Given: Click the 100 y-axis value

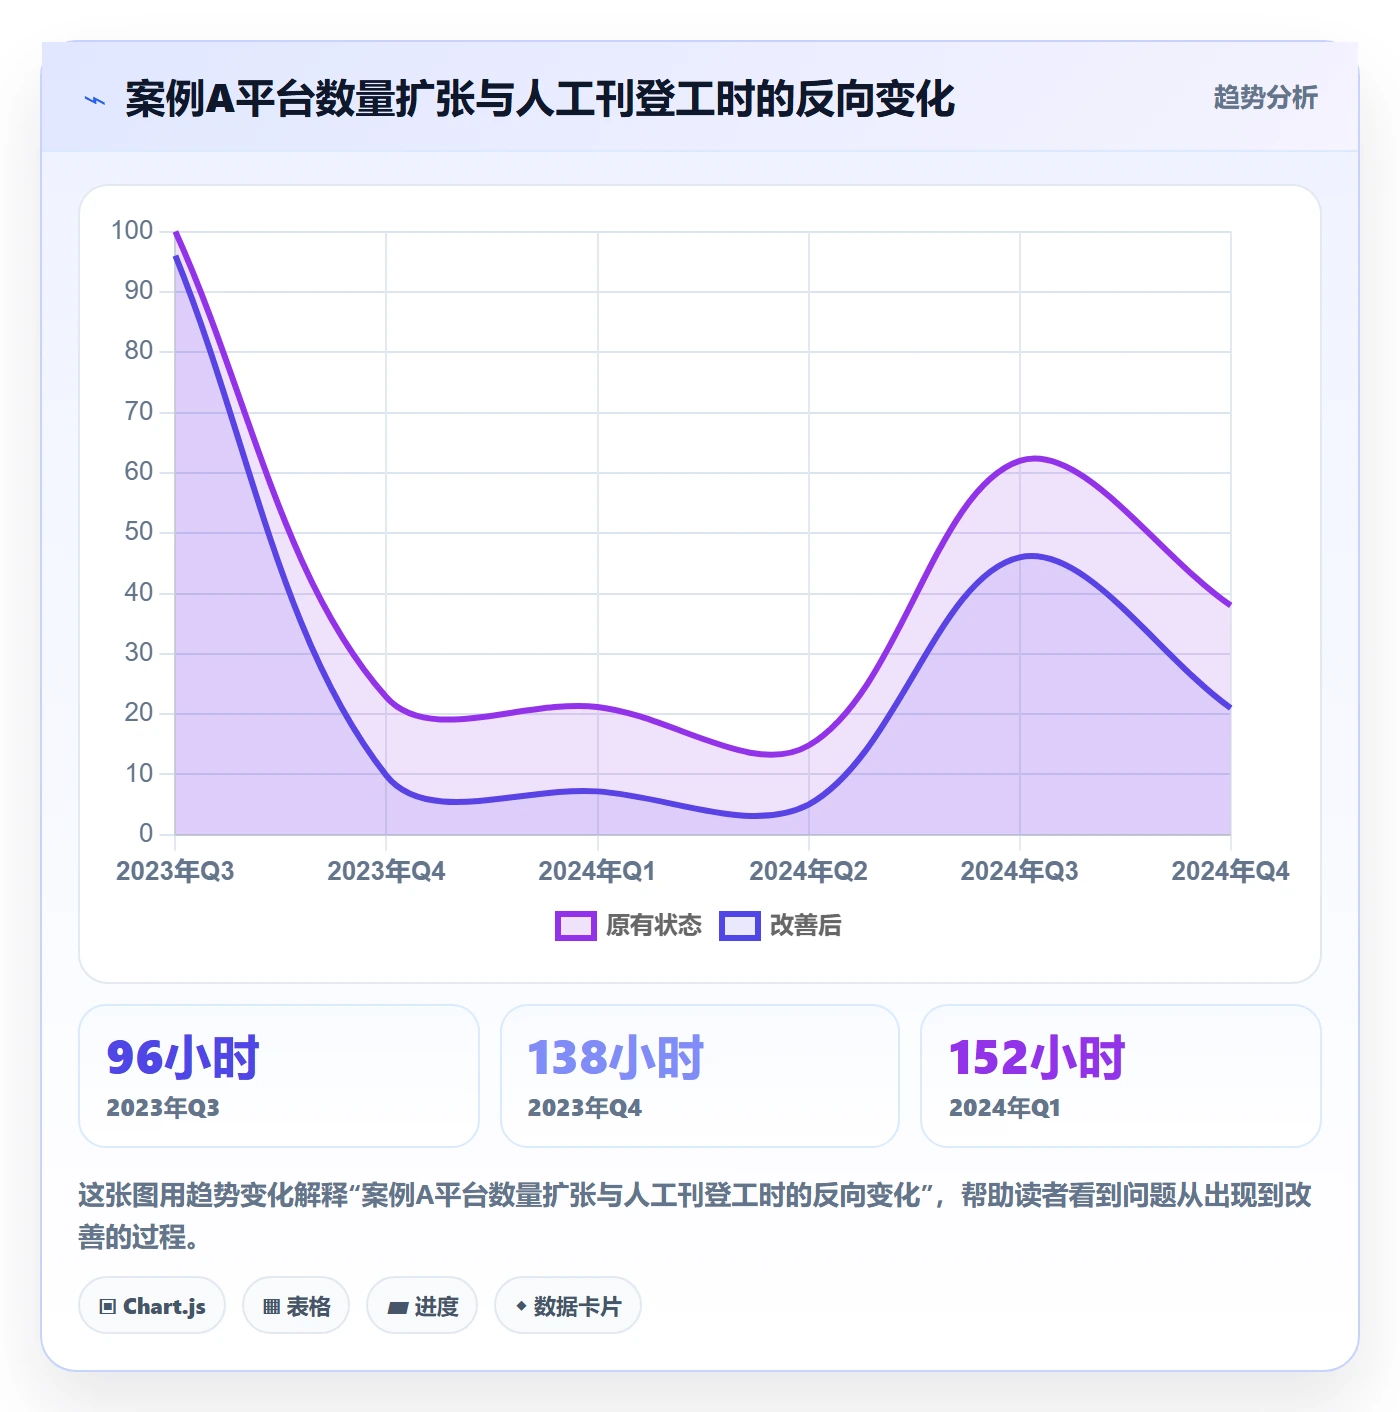Looking at the screenshot, I should coord(132,231).
